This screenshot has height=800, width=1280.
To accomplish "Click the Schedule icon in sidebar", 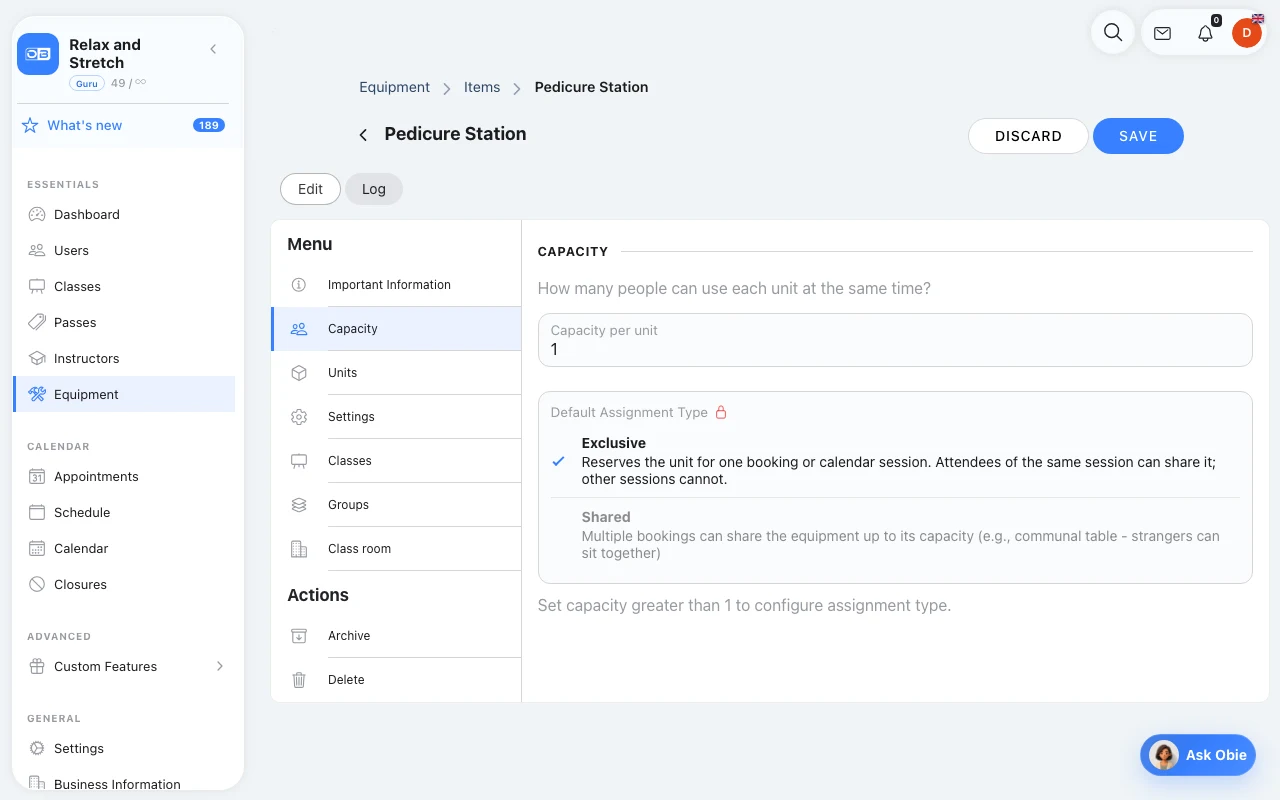I will (x=37, y=512).
